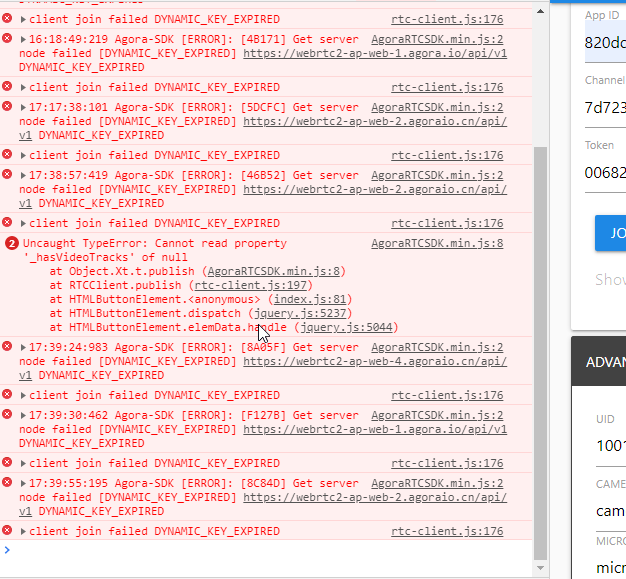Click the console vertical scrollbar thumb
The width and height of the screenshot is (626, 579).
(540, 353)
